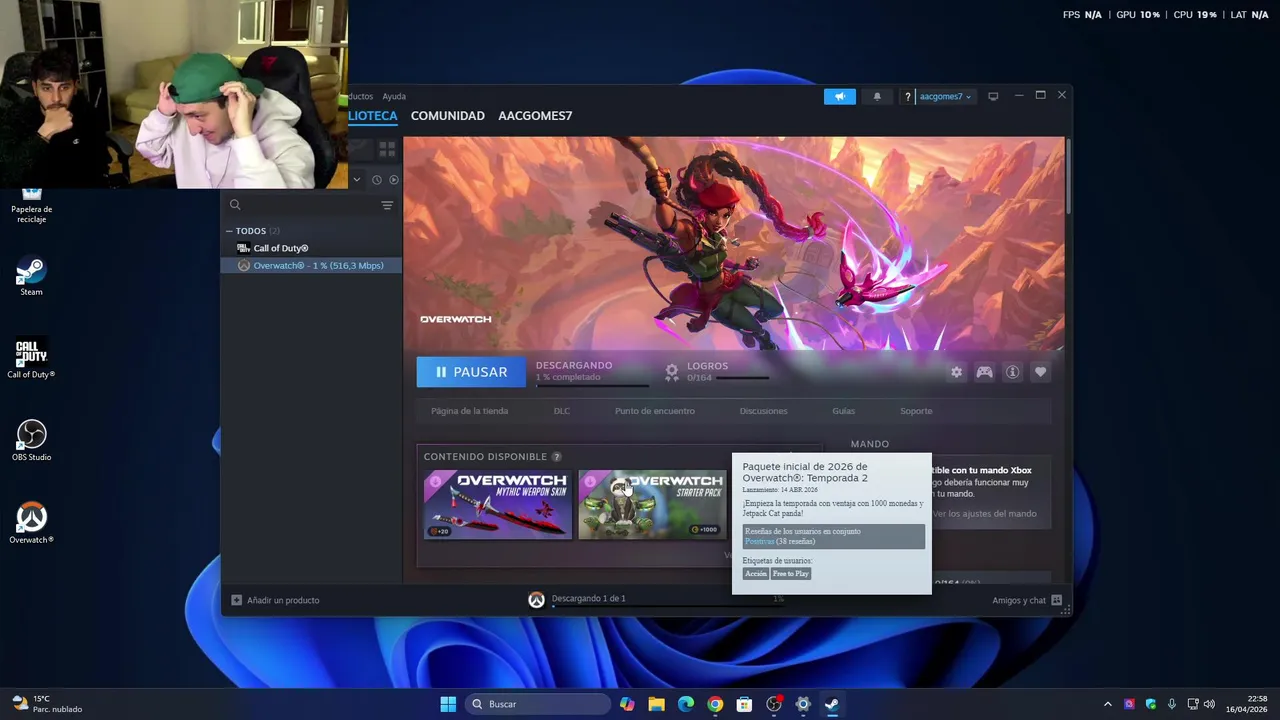The image size is (1280, 720).
Task: Open the weather widget 15°C
Action: click(x=46, y=704)
